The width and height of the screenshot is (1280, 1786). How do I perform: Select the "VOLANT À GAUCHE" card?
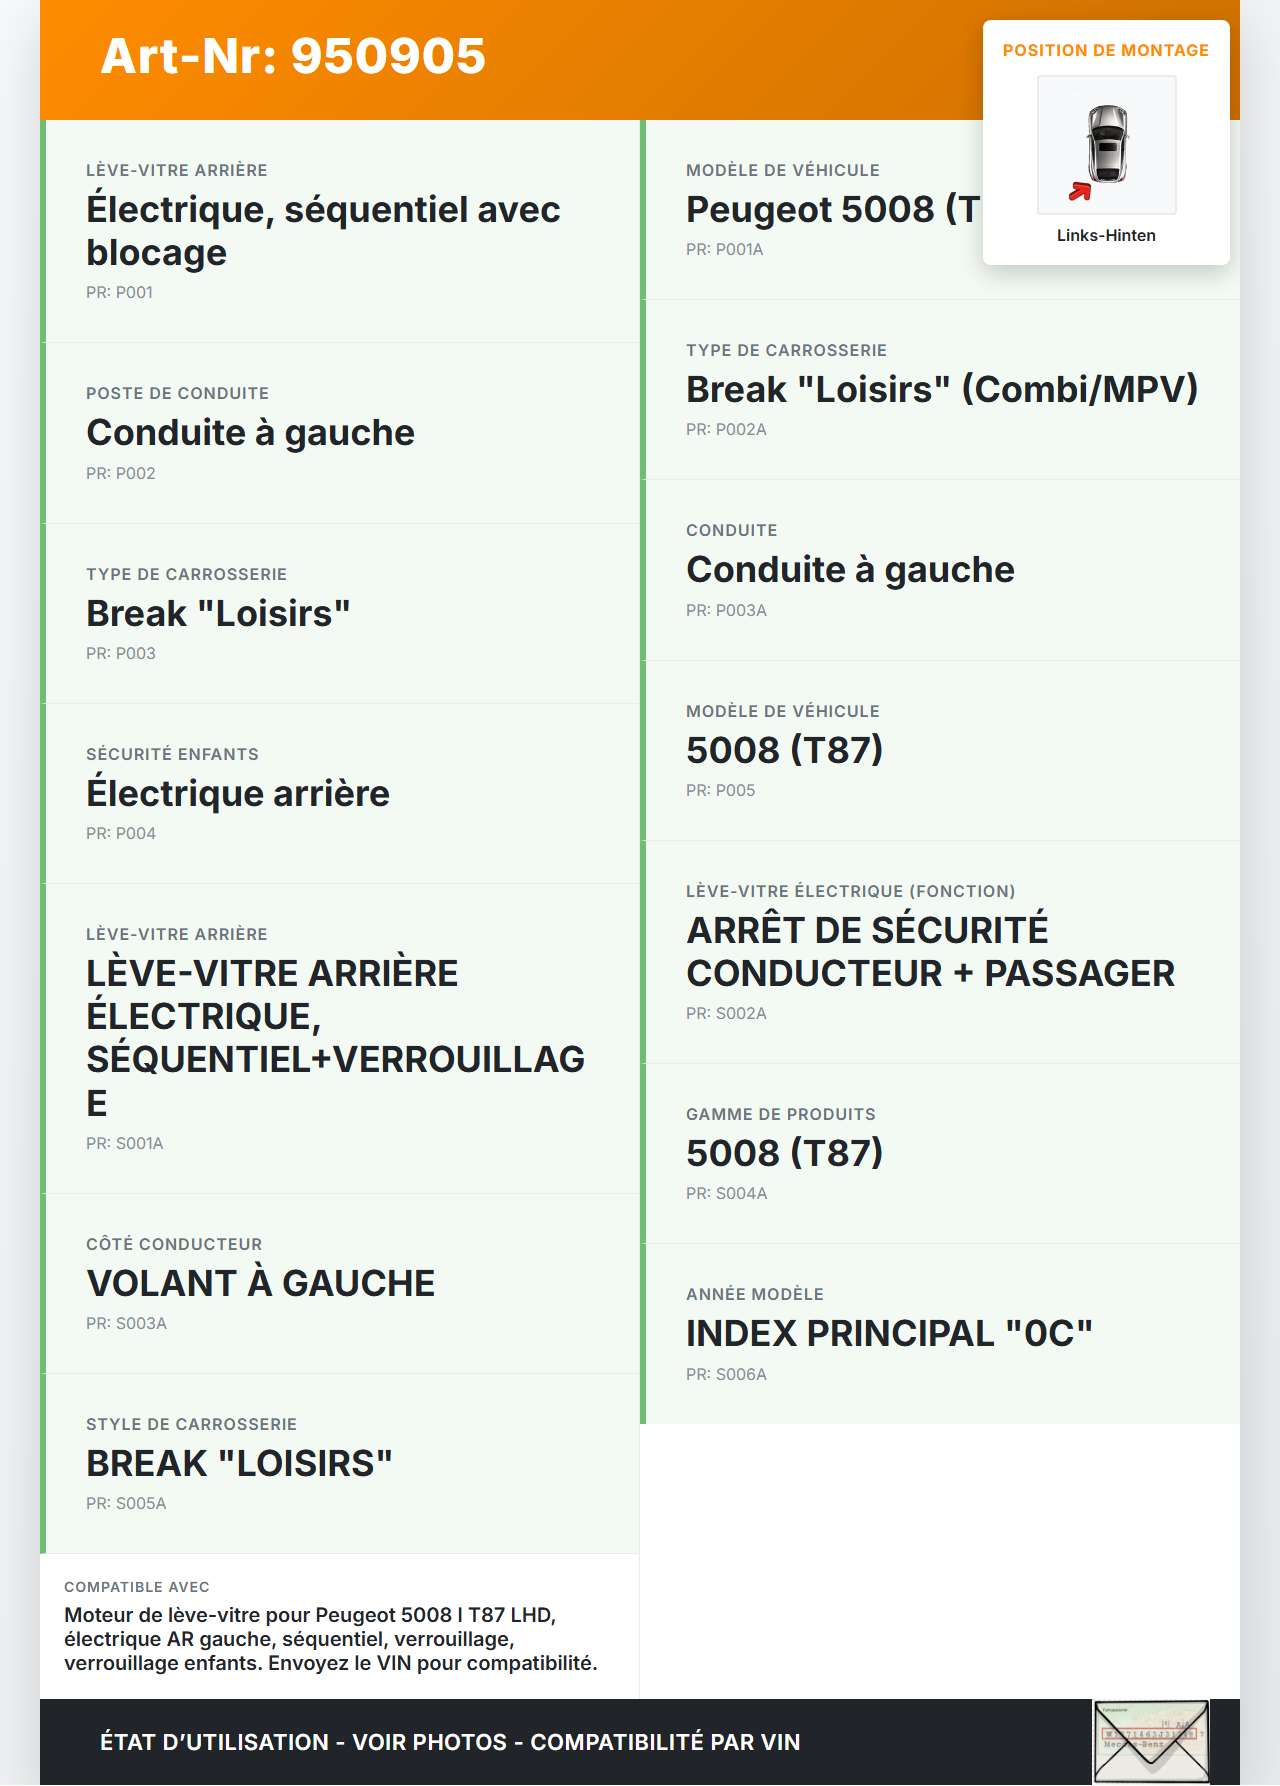[x=340, y=1284]
